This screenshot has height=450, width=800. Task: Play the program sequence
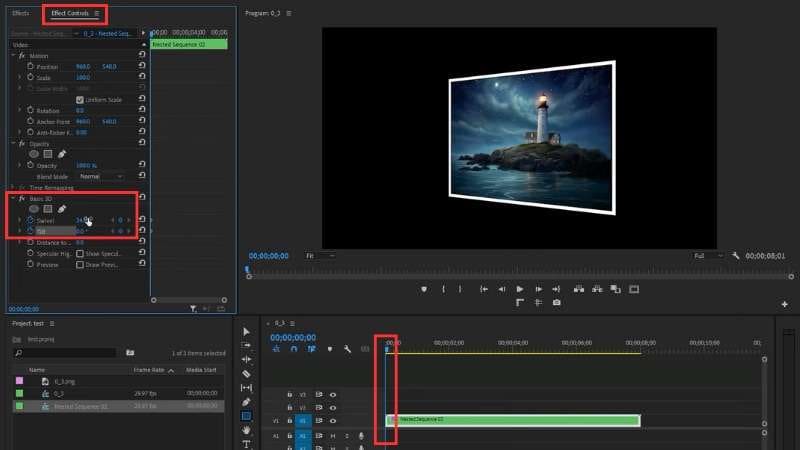(520, 289)
